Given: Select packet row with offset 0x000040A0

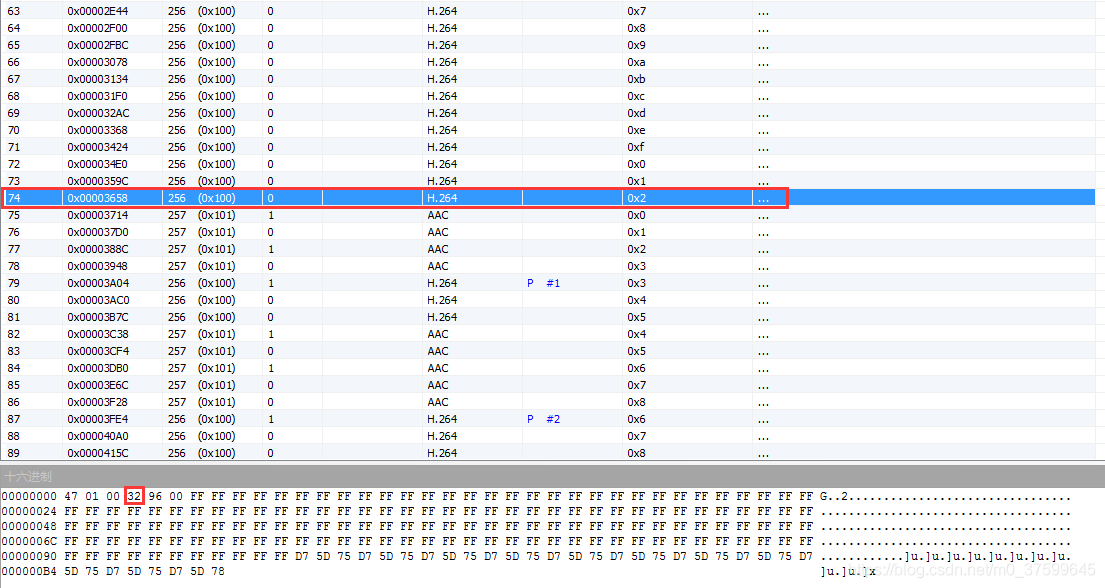Looking at the screenshot, I should (548, 436).
